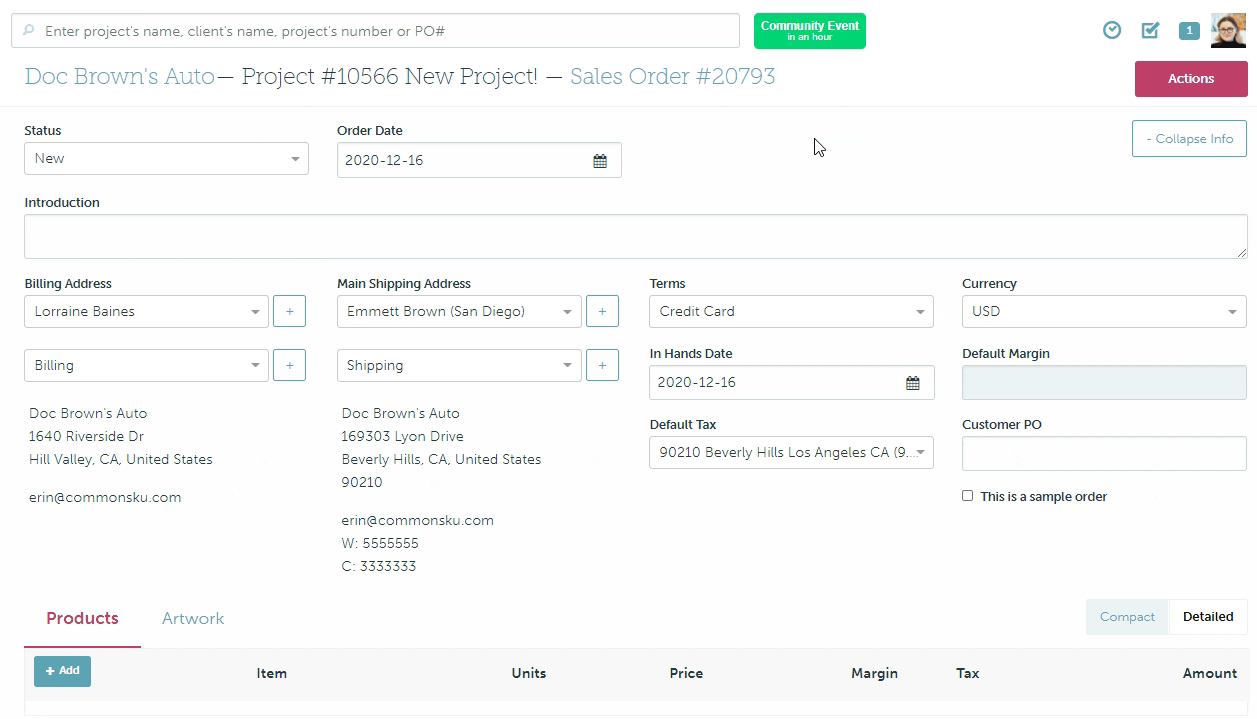Add new shipping address via plus icon
Image resolution: width=1257 pixels, height=719 pixels.
602,366
